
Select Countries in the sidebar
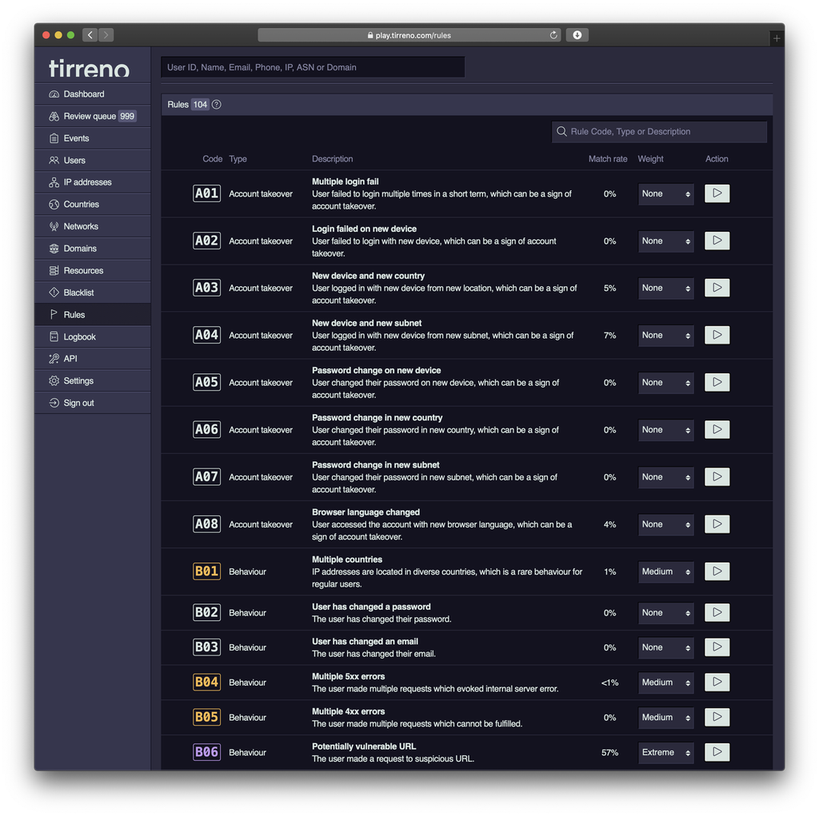(92, 204)
